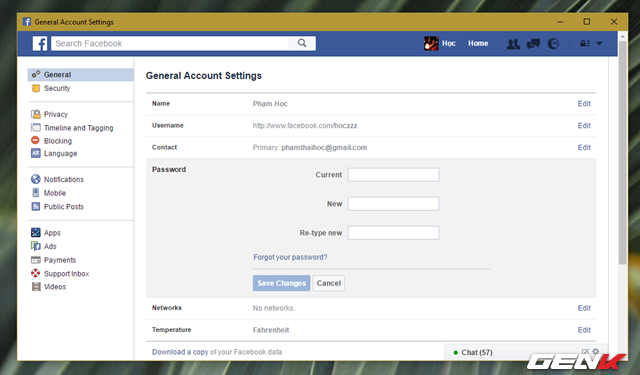Open Videos settings in sidebar
This screenshot has width=640, height=375.
coord(55,287)
